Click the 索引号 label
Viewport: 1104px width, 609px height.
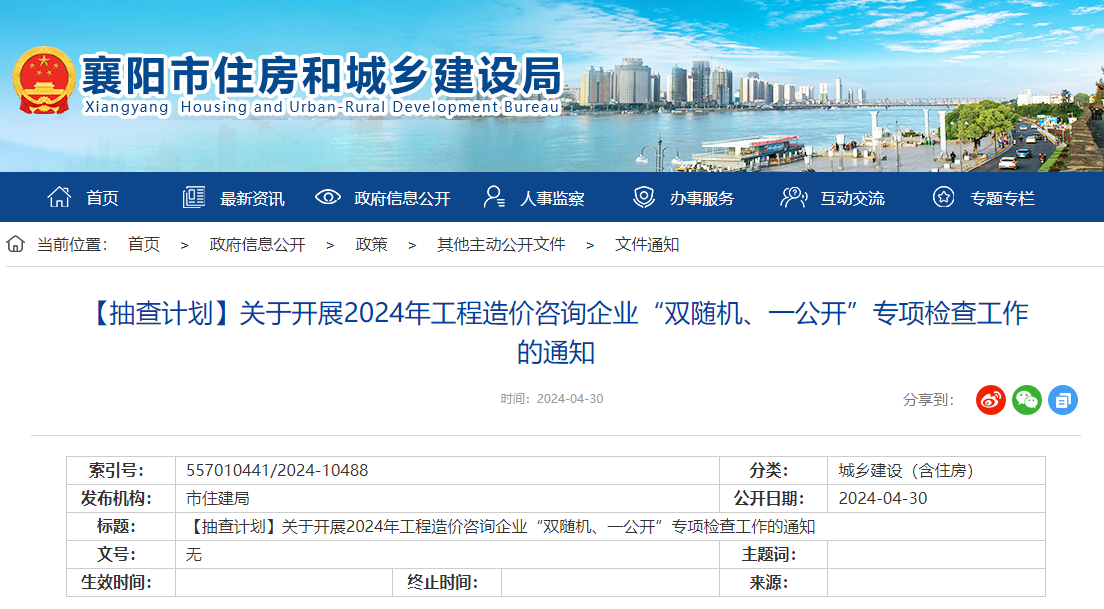point(116,470)
